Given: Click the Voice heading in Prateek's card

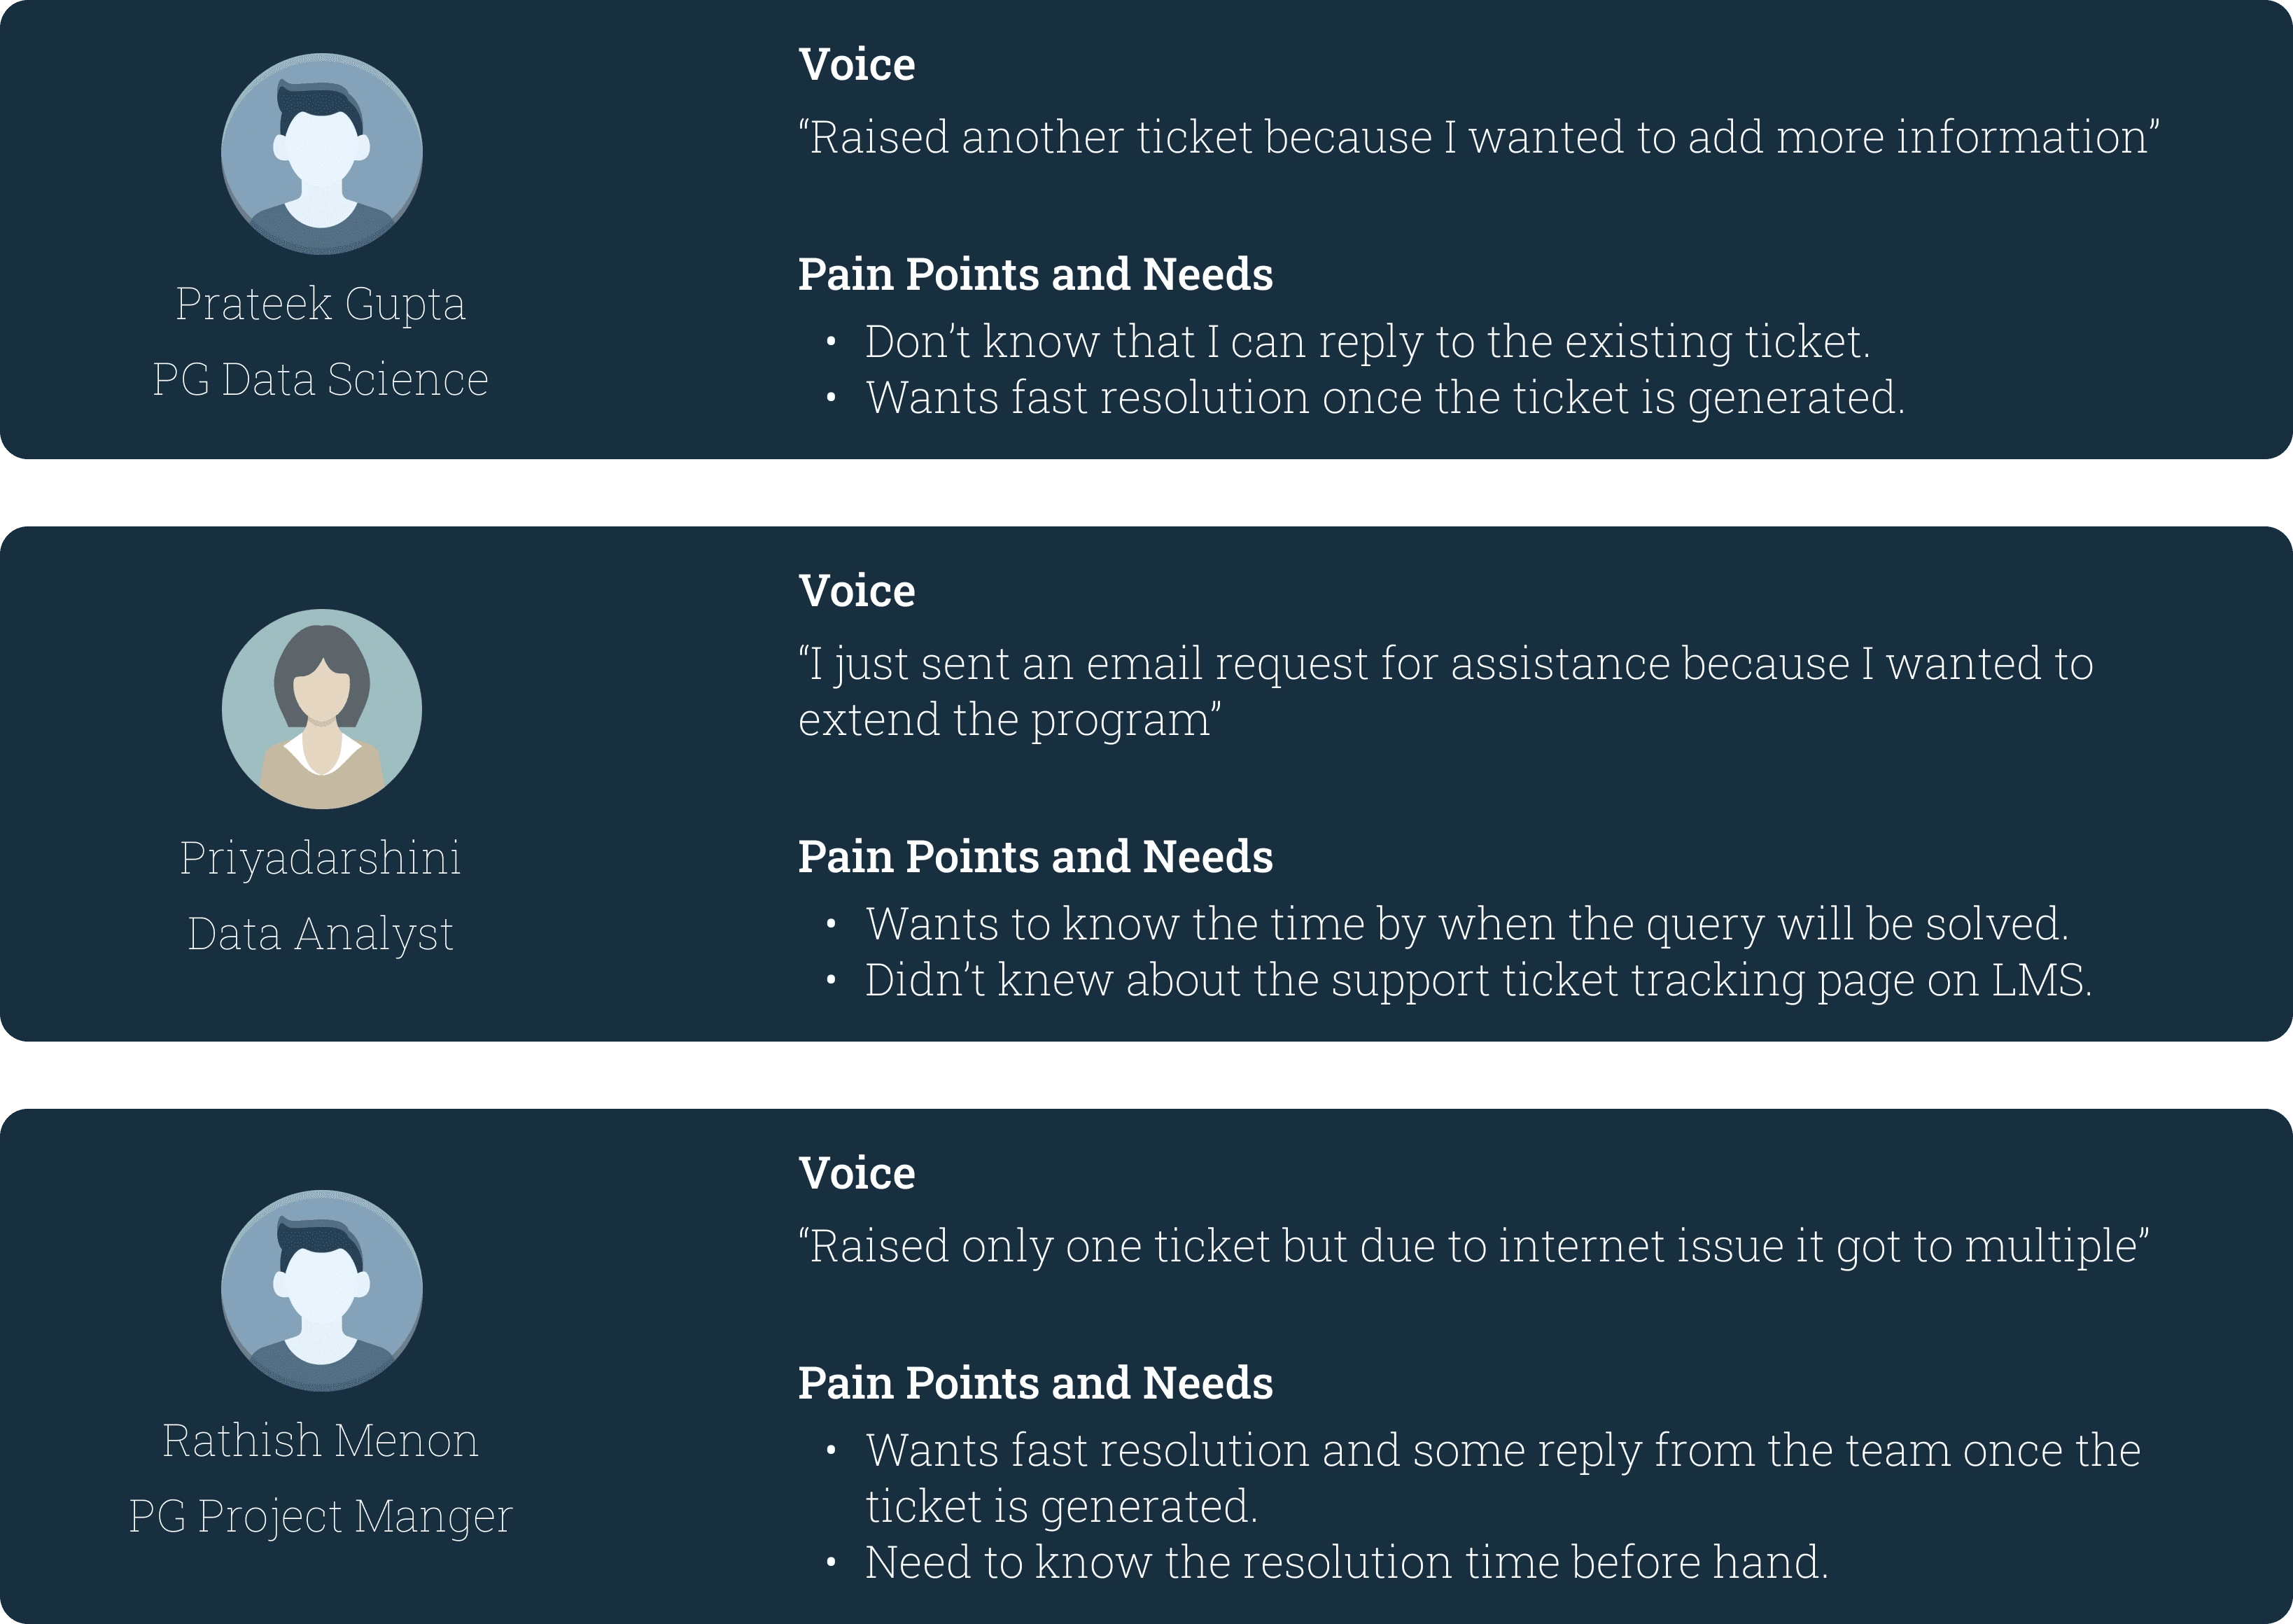Looking at the screenshot, I should coord(857,65).
